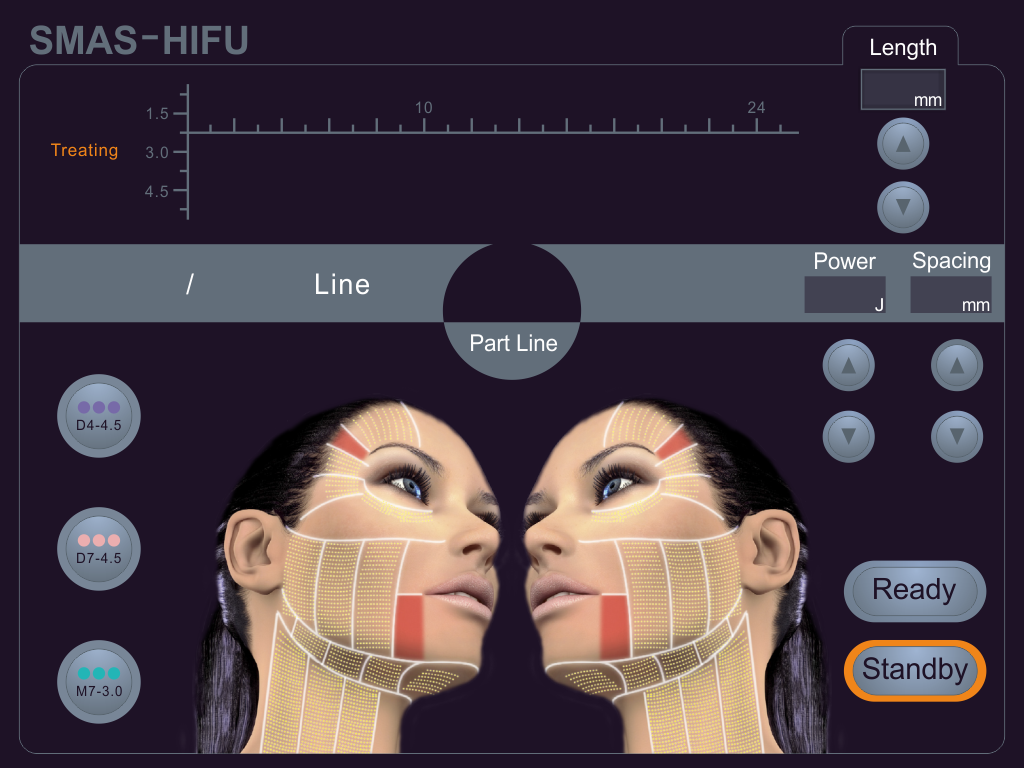Click the Power J value field
Screen dimensions: 1024x768
coord(844,295)
